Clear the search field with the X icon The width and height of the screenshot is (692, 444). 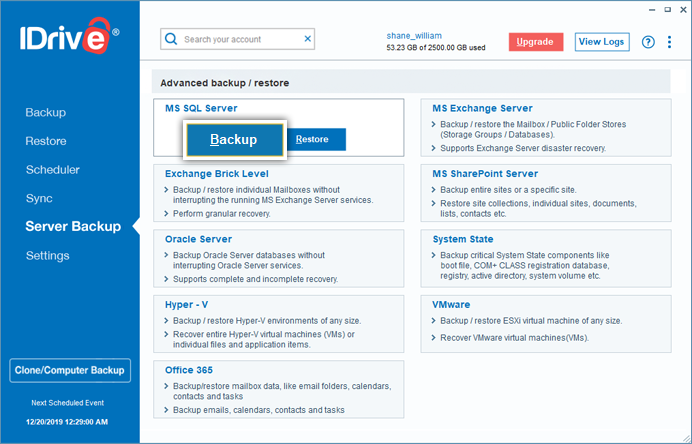click(308, 39)
